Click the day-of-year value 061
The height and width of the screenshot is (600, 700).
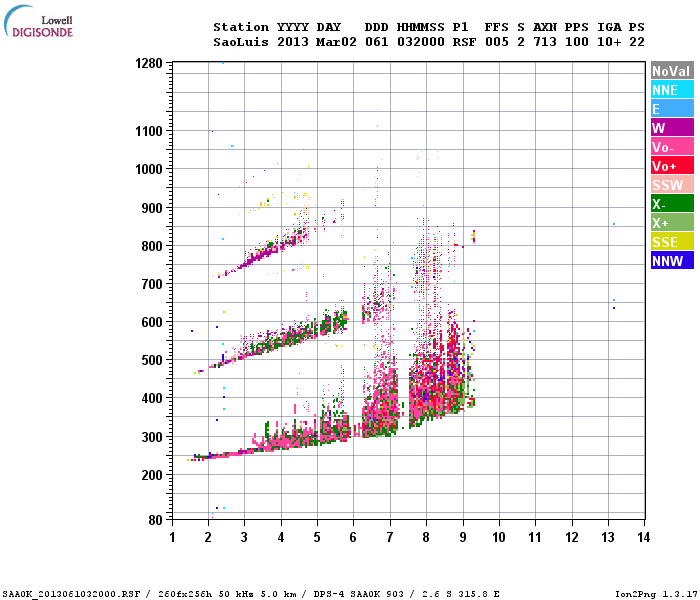click(377, 42)
